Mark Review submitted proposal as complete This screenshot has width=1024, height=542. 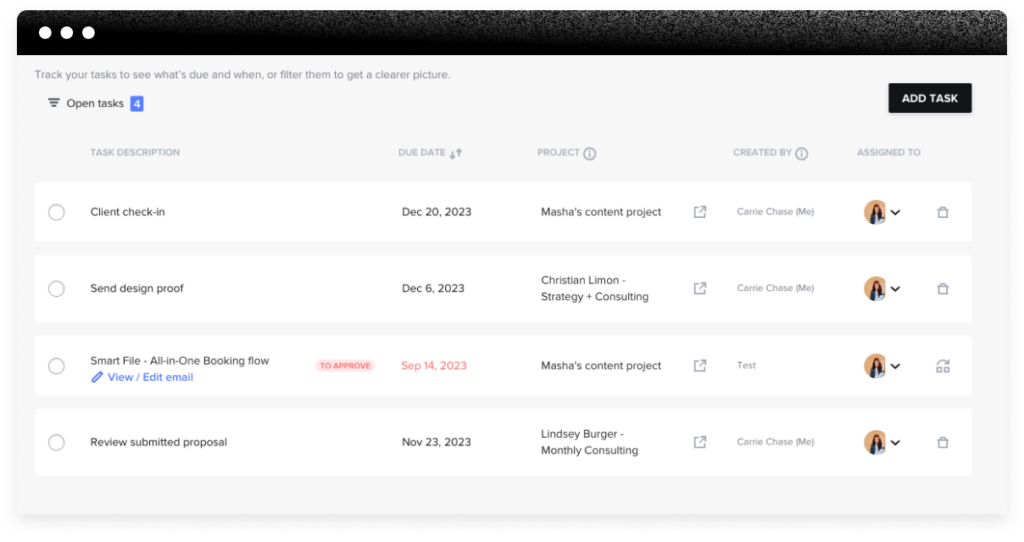[56, 442]
